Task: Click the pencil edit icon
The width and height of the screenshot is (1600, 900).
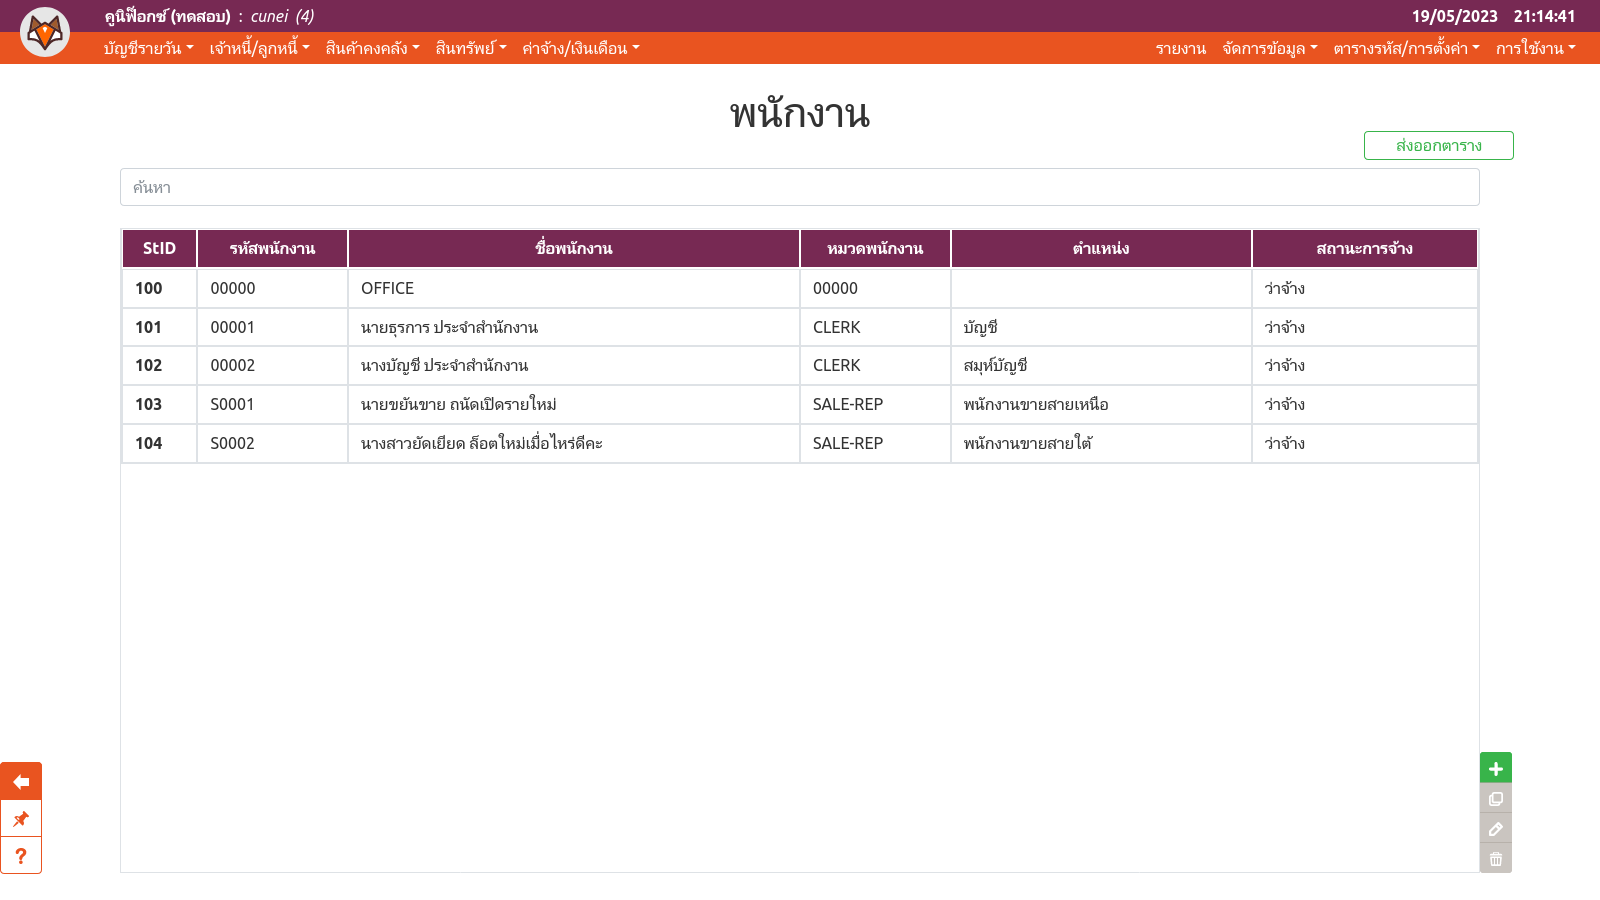Action: point(1495,829)
